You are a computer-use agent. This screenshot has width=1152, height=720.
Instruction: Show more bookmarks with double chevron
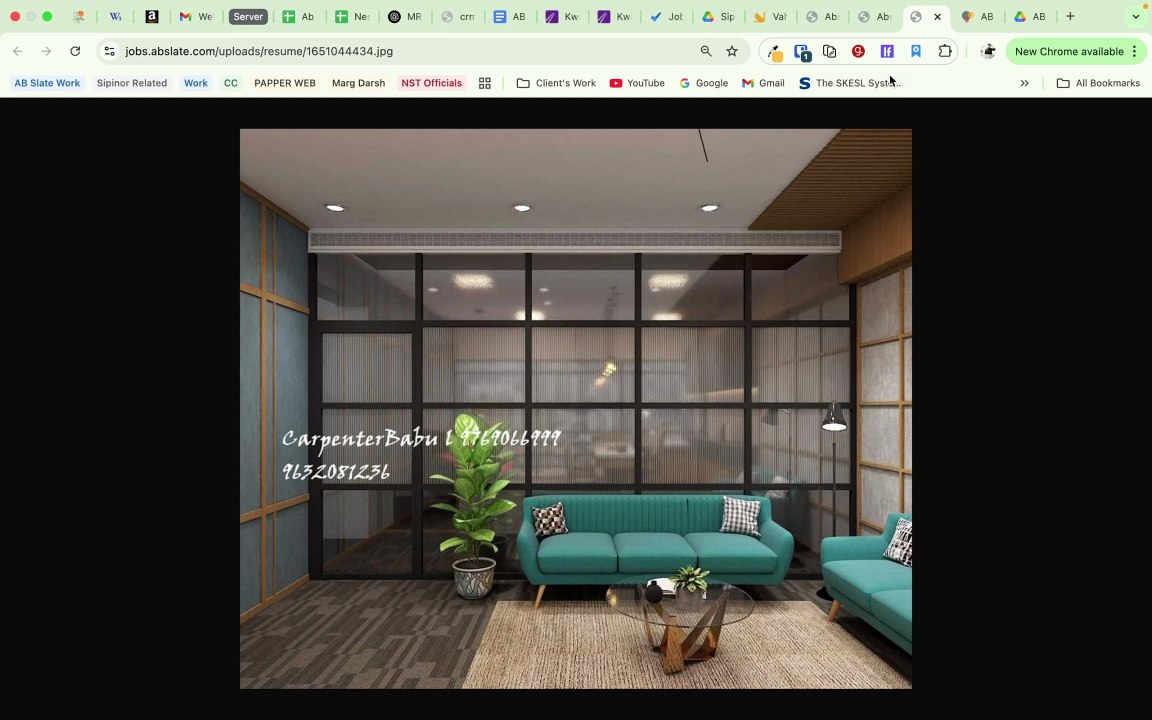pos(1024,83)
